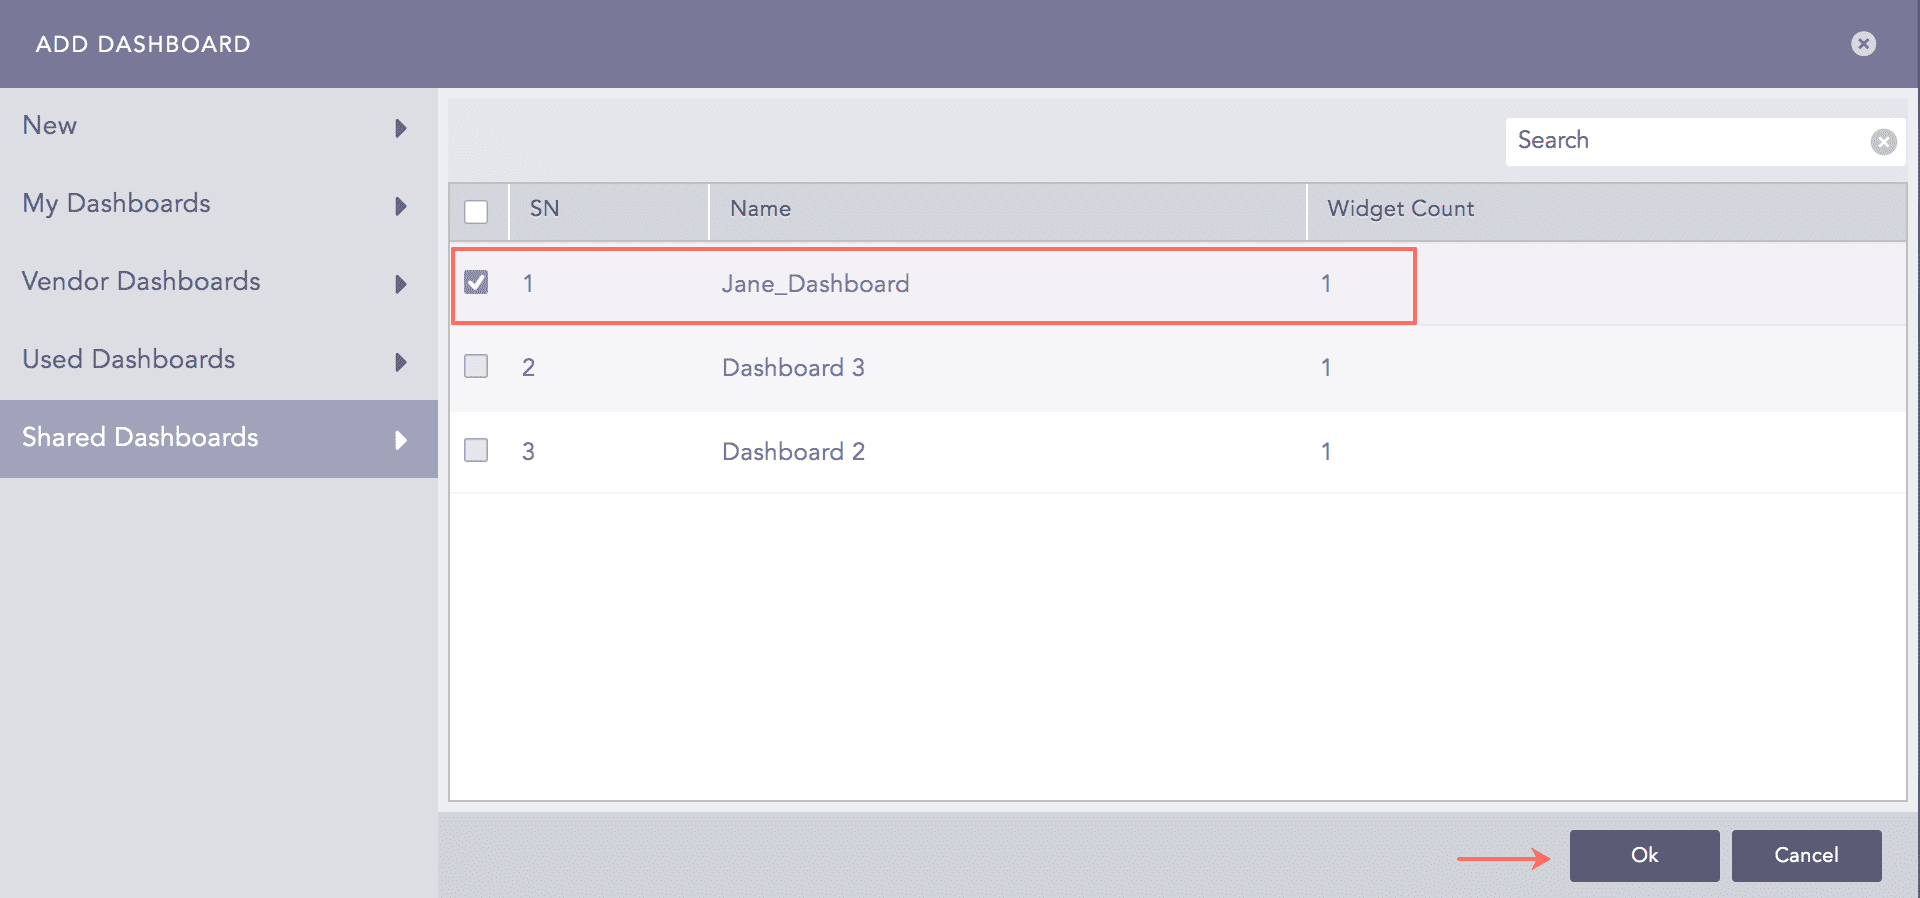The width and height of the screenshot is (1920, 898).
Task: Select the Used Dashboards menu item
Action: (x=128, y=360)
